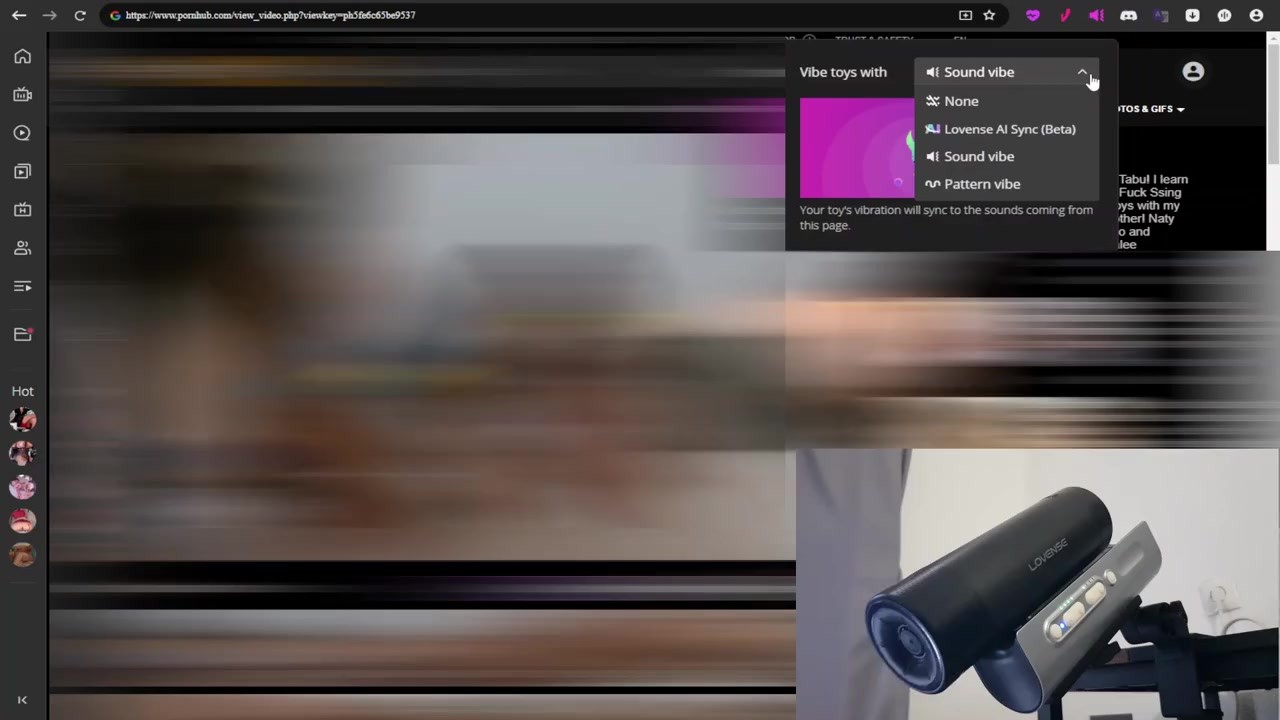Collapse the sidebar with the arrow icon
The image size is (1280, 720).
[x=22, y=700]
